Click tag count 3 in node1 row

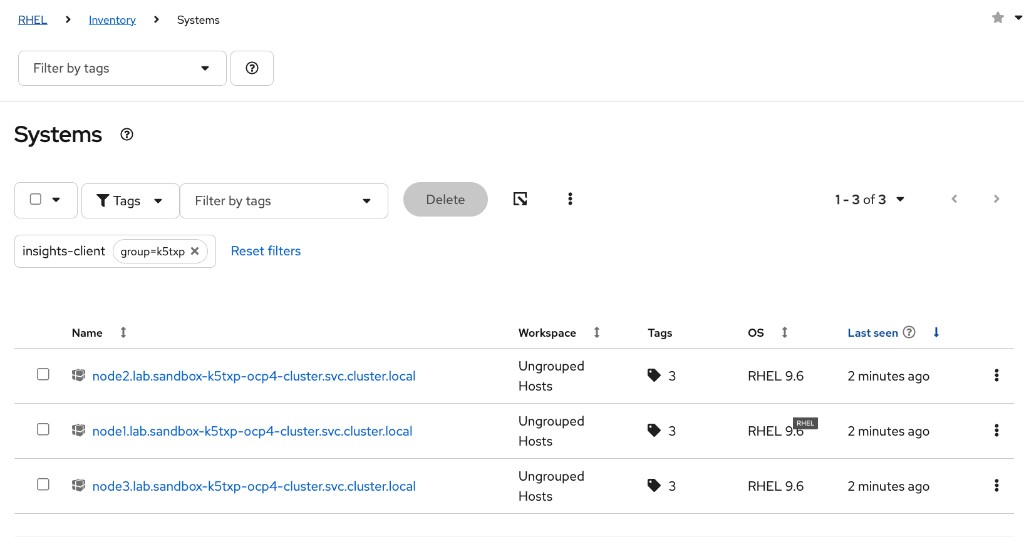pyautogui.click(x=672, y=431)
